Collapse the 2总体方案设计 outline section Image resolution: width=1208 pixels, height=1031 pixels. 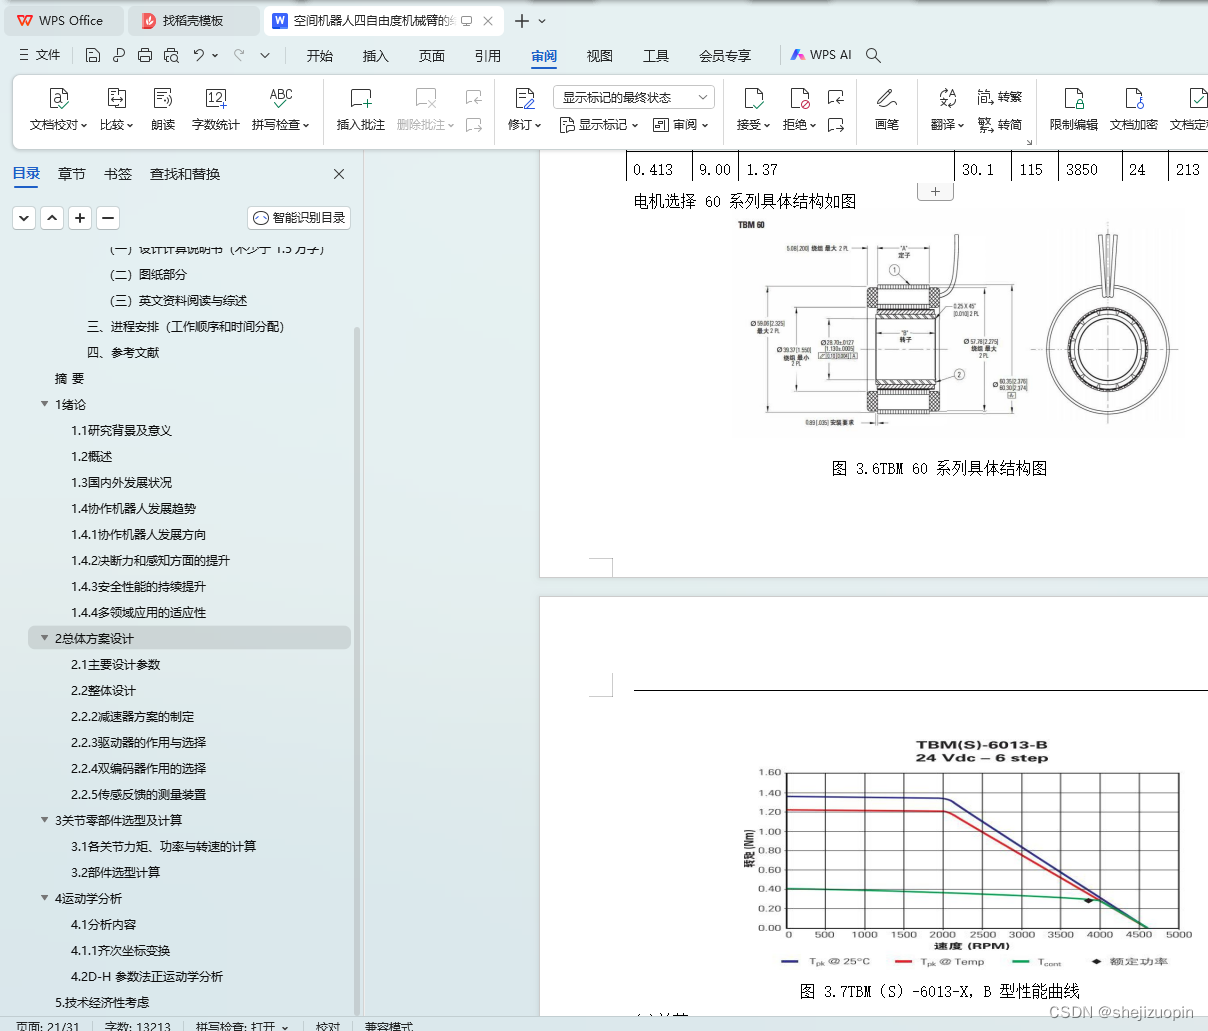(44, 638)
